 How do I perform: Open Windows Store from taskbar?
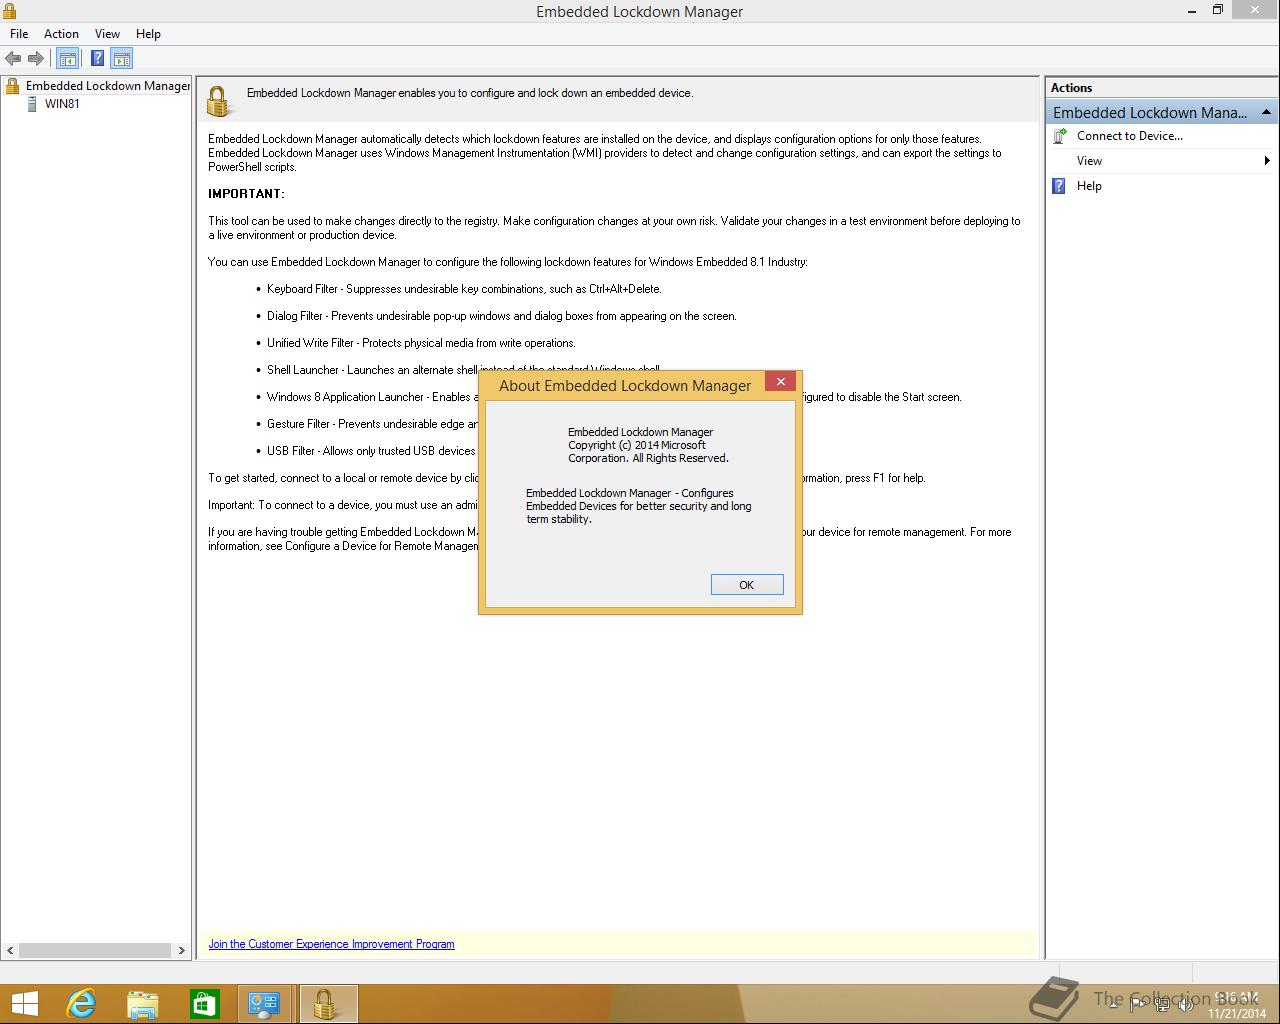tap(204, 1004)
